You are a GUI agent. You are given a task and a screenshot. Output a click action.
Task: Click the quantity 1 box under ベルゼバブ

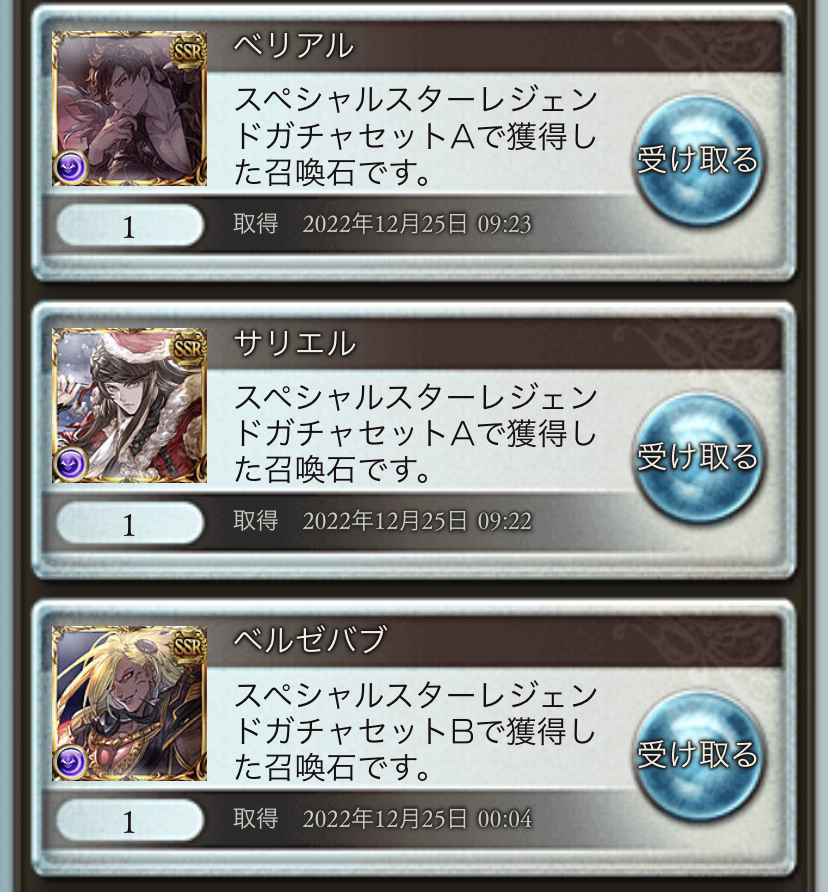click(x=130, y=821)
